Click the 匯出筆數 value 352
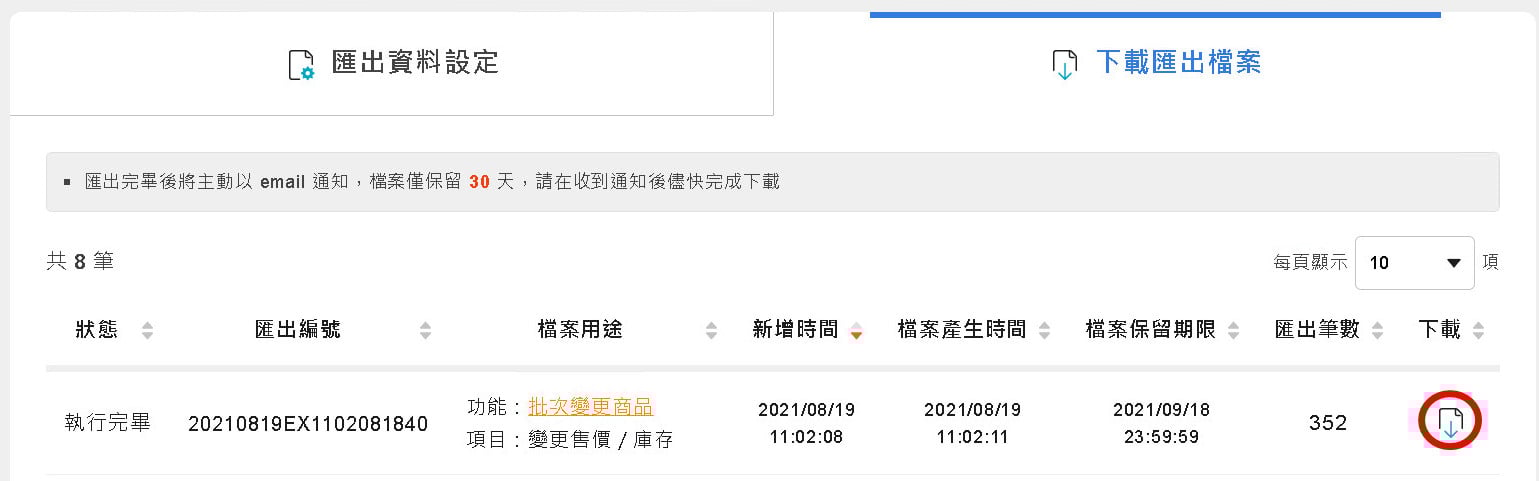 1327,423
